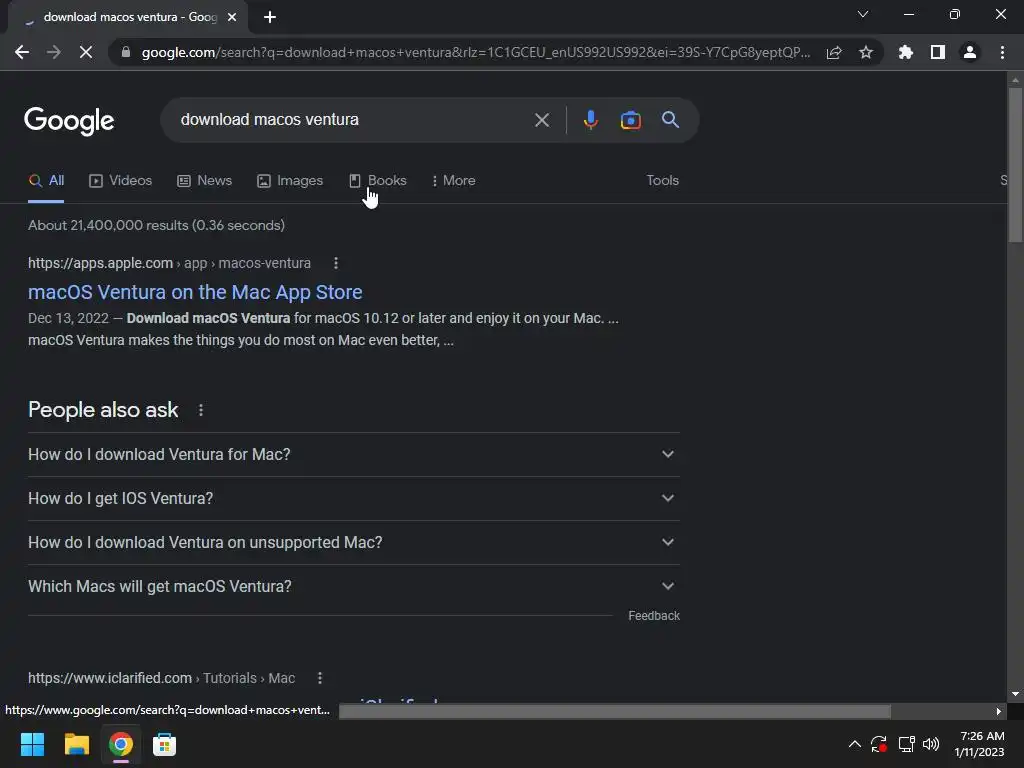This screenshot has width=1024, height=768.
Task: Clear the search box text
Action: click(x=541, y=120)
